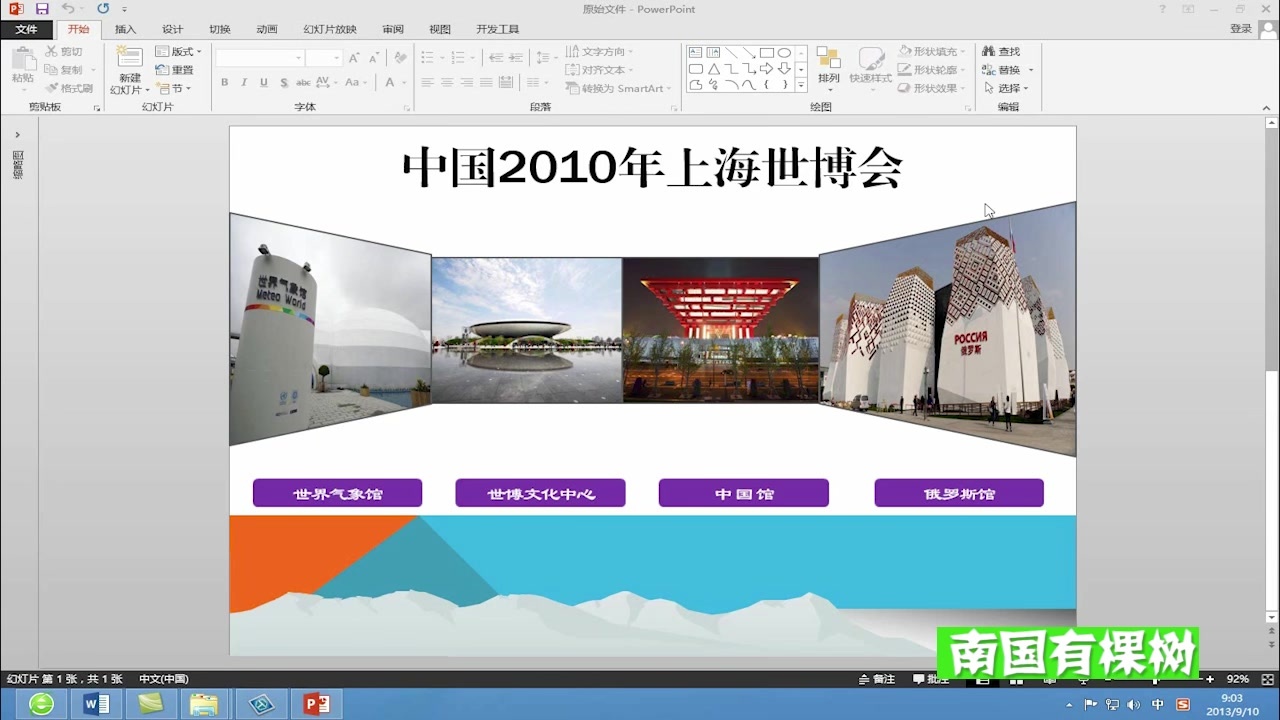This screenshot has height=720, width=1280.
Task: Toggle center text alignment
Action: pyautogui.click(x=447, y=83)
